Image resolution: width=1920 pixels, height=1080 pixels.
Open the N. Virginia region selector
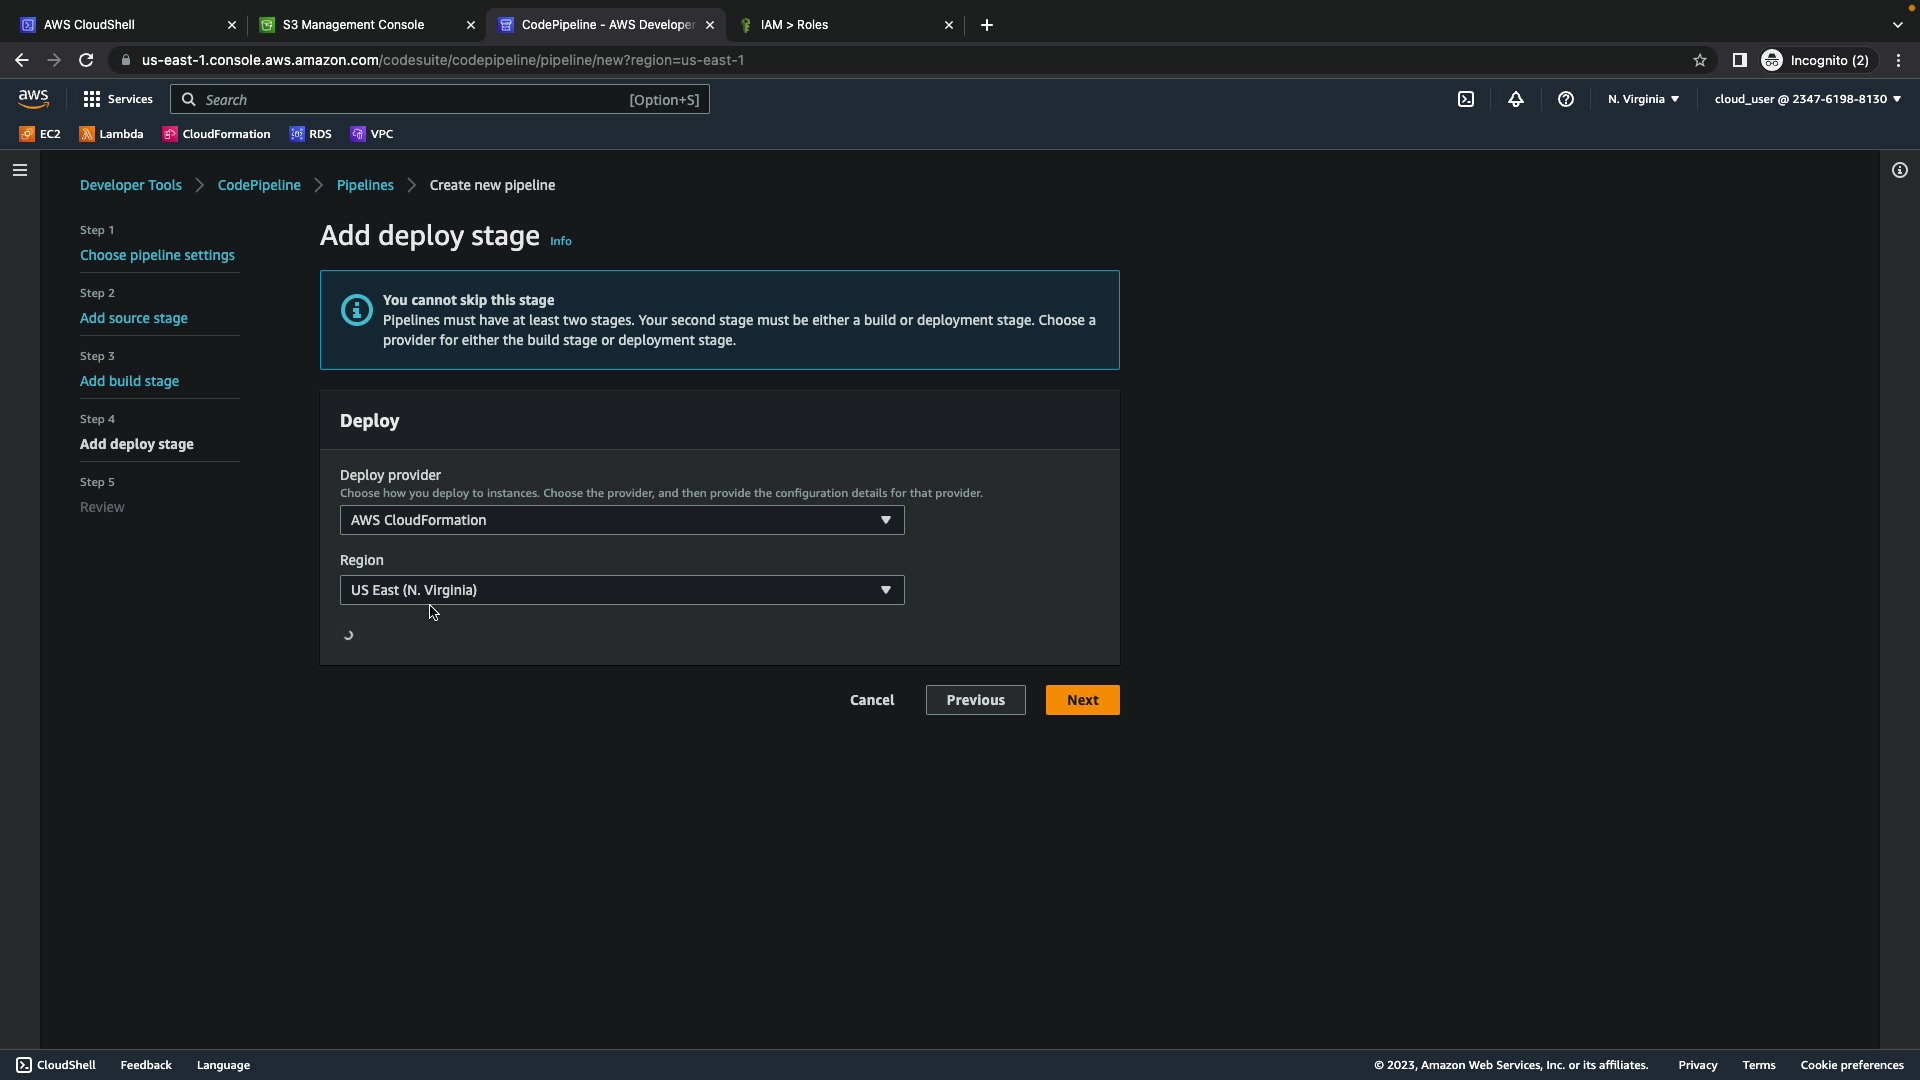click(x=1643, y=99)
